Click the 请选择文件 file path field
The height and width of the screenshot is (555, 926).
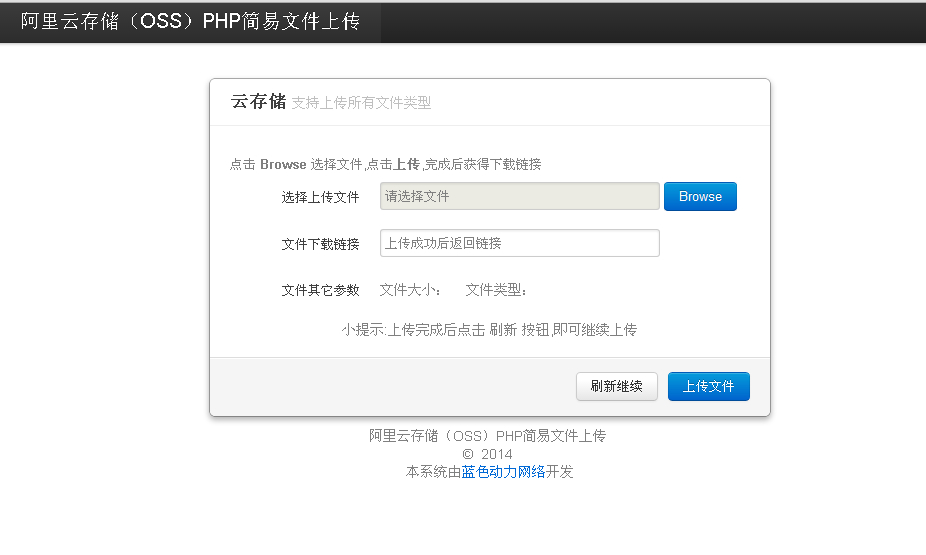(519, 197)
